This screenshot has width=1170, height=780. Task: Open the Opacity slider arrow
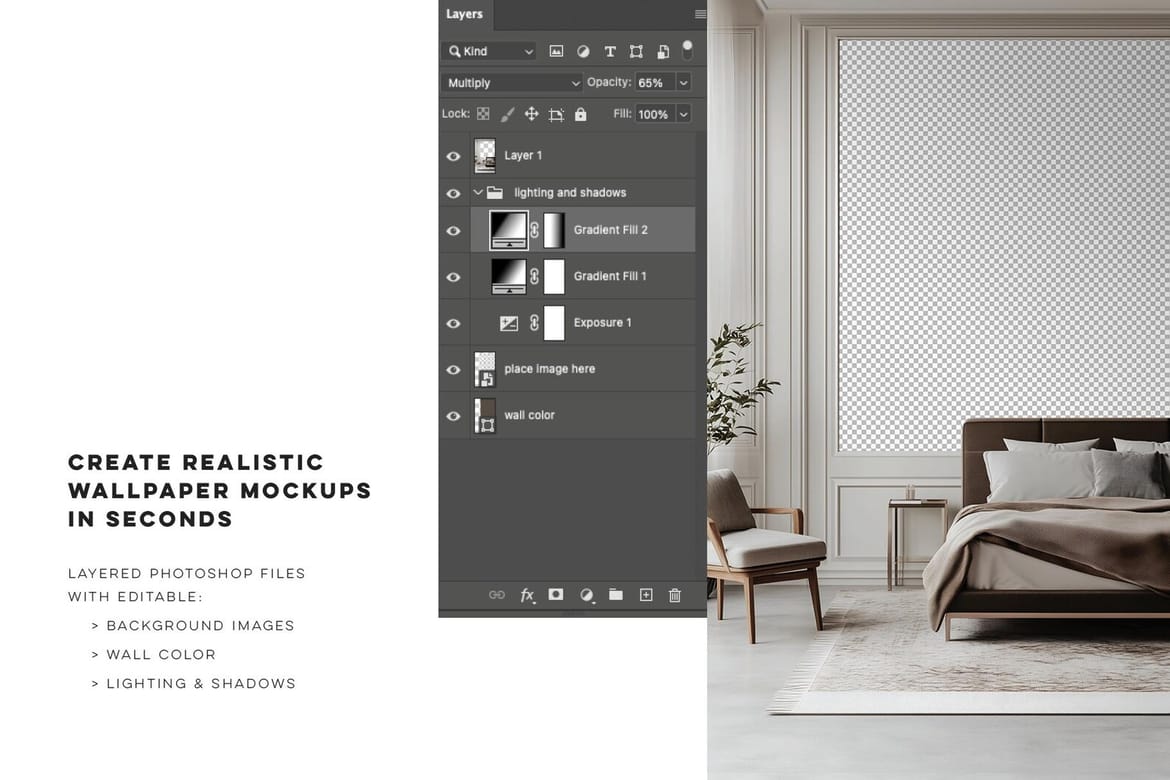point(683,83)
